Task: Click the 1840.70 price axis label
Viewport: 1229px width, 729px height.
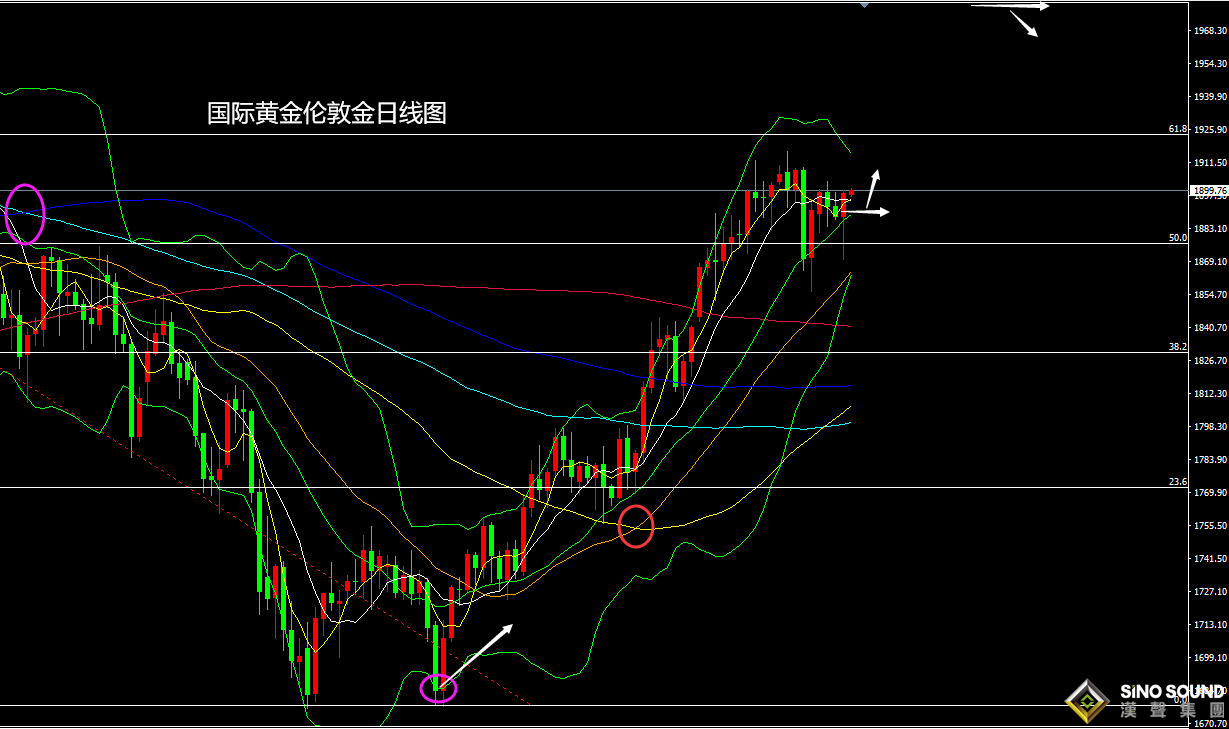Action: (1210, 328)
